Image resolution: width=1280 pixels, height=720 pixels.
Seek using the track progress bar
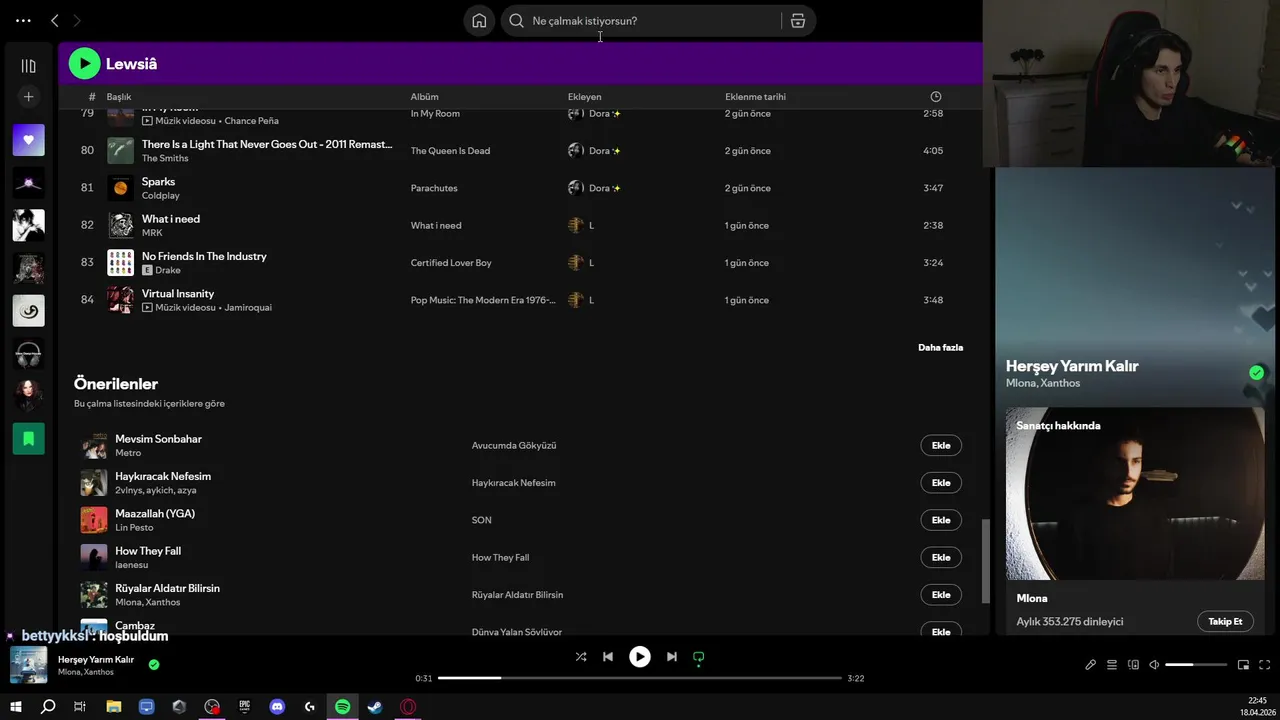tap(640, 678)
